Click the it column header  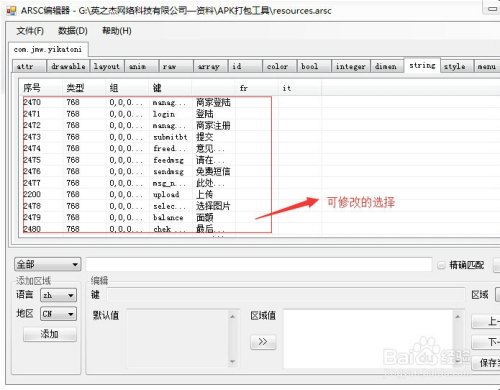click(x=300, y=88)
